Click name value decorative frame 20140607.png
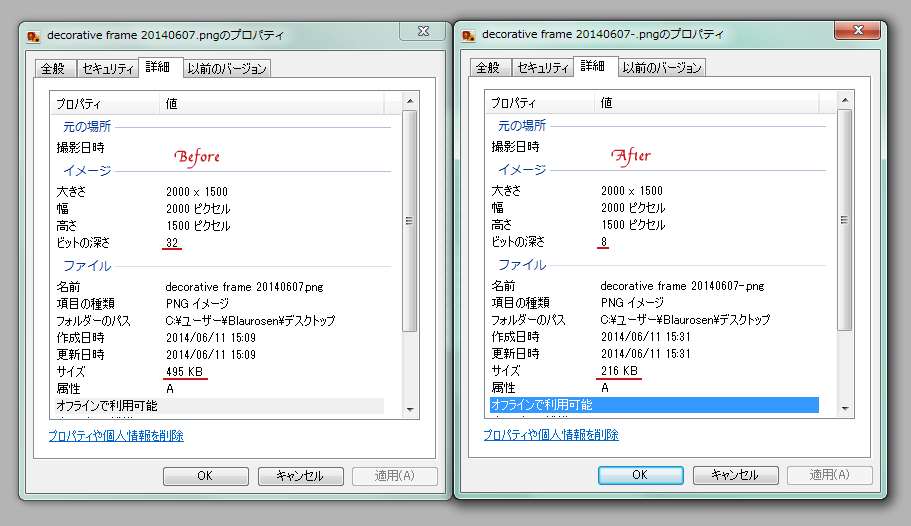The width and height of the screenshot is (911, 526). pos(245,287)
